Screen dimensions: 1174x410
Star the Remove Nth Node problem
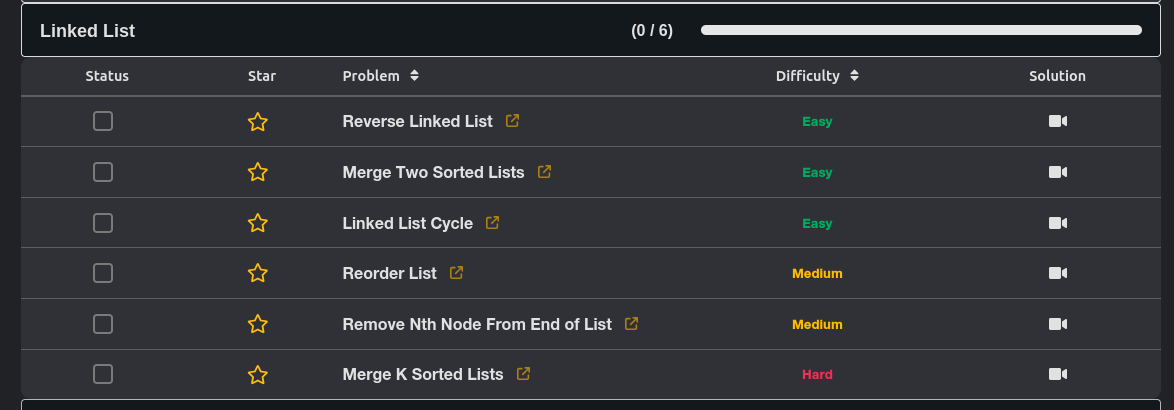[258, 324]
